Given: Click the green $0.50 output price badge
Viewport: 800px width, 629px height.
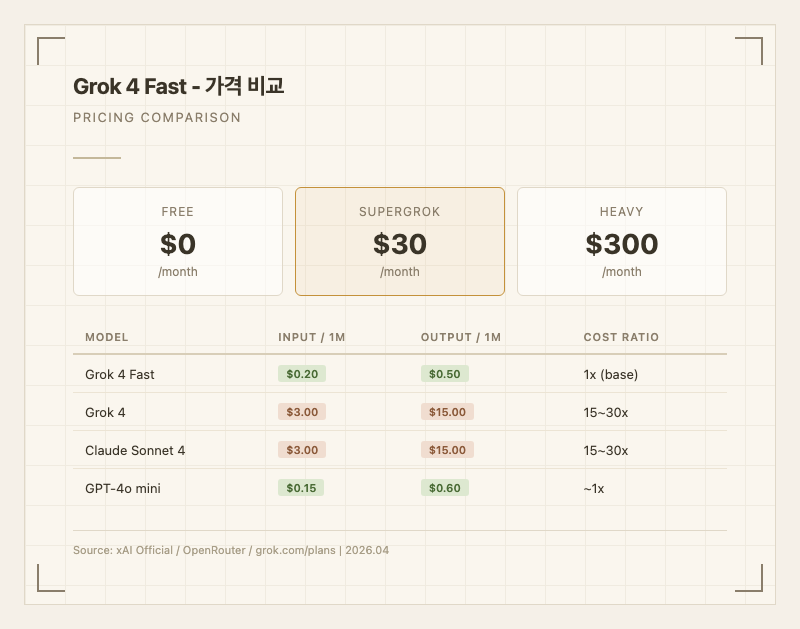Looking at the screenshot, I should click(445, 374).
